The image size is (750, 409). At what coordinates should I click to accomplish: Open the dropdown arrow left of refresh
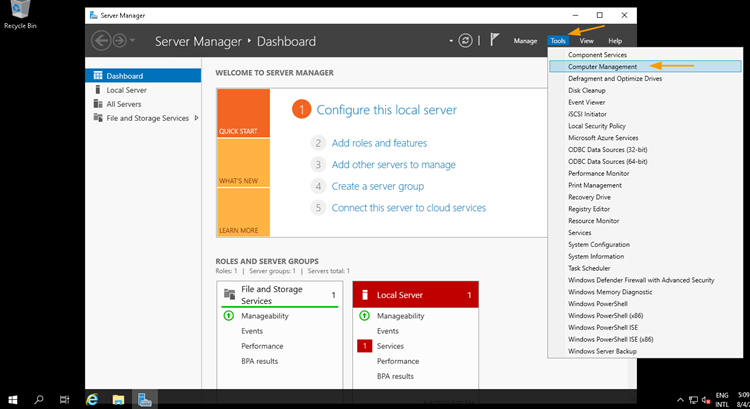(x=451, y=41)
